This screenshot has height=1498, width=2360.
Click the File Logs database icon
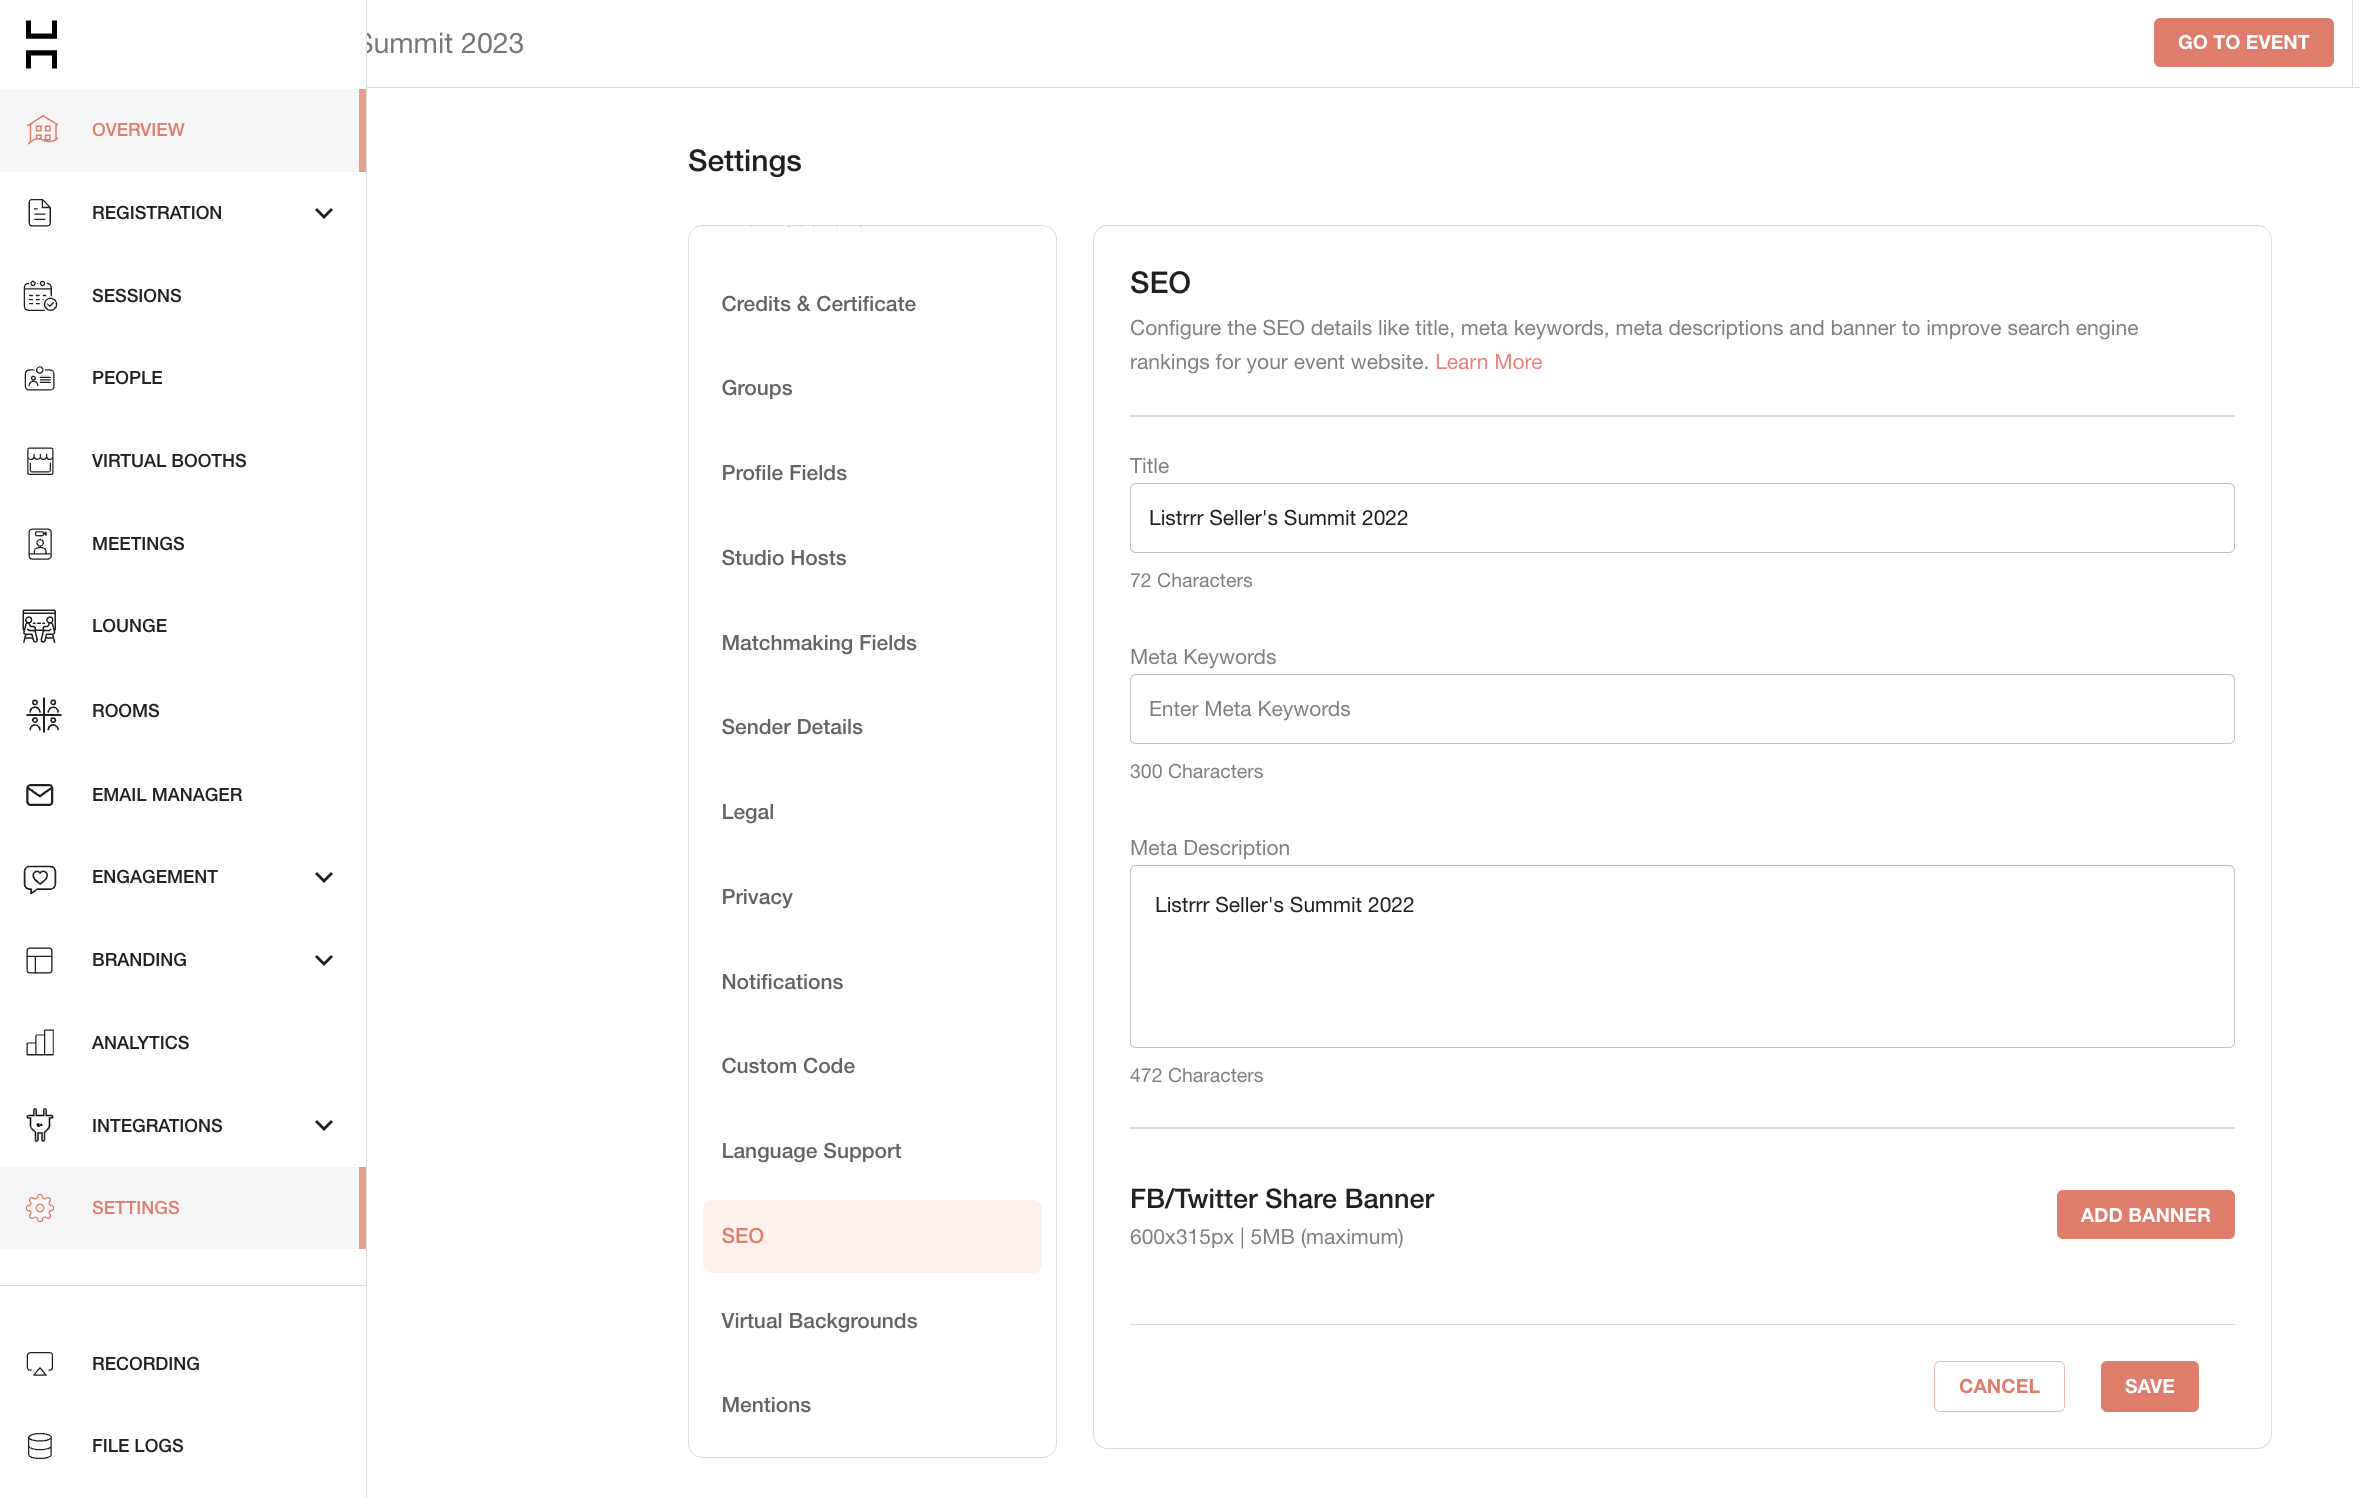pos(40,1446)
